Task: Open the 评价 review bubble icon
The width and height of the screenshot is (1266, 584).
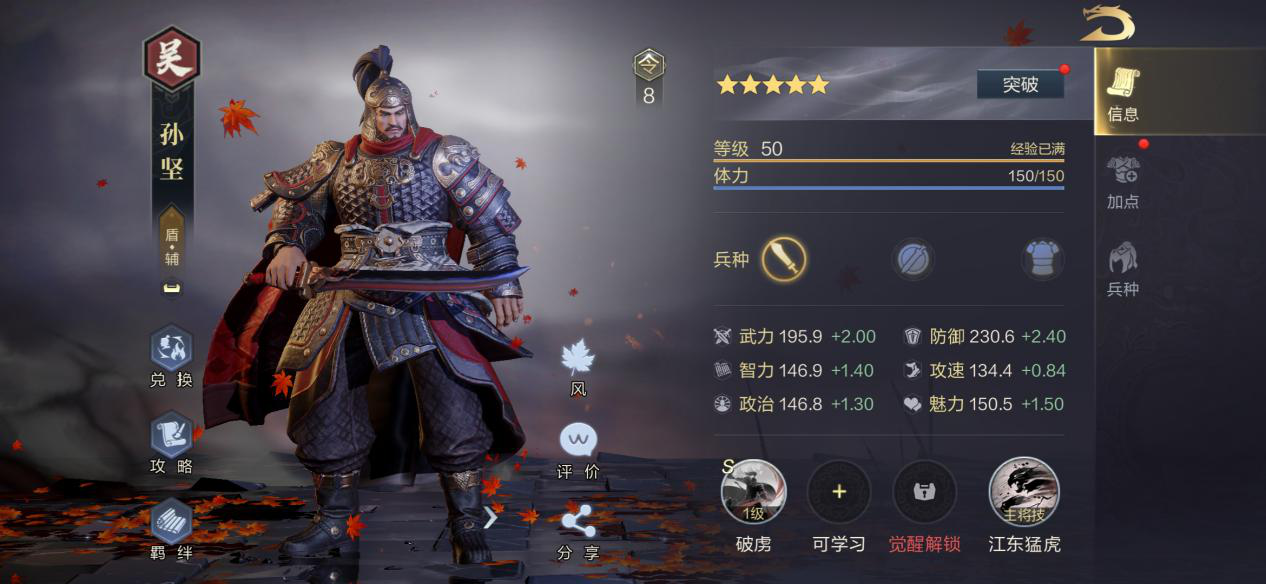Action: tap(578, 439)
